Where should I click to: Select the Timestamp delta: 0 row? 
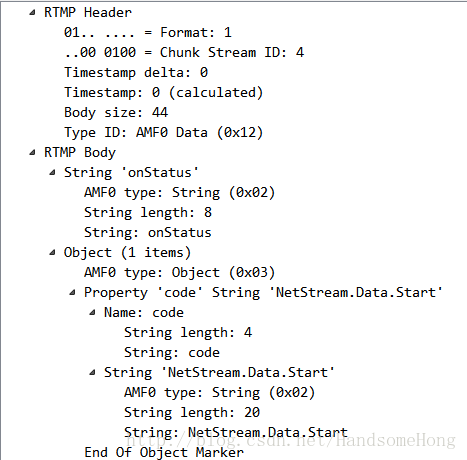(136, 73)
